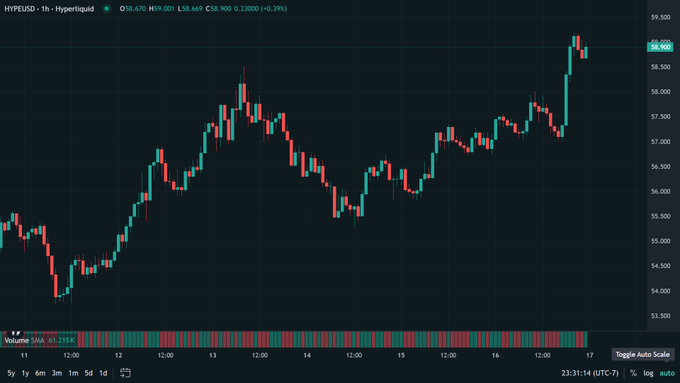Toggle auto scale mode

[667, 373]
